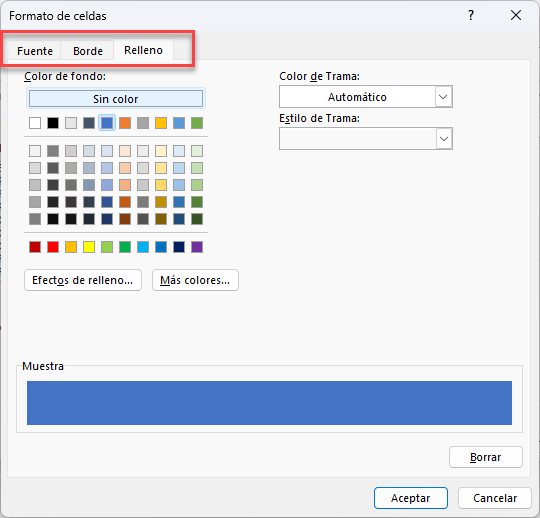The image size is (540, 518).
Task: Pick bright red standard color swatch
Action: [x=53, y=247]
